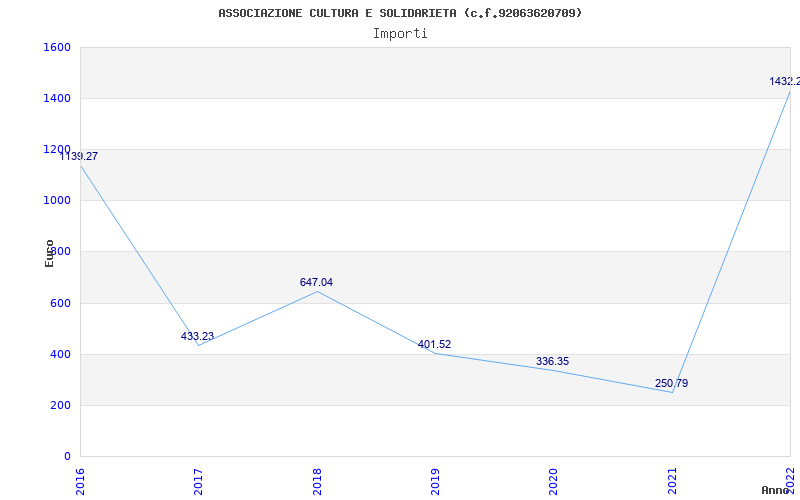Click the 401.52 data label
The image size is (800, 500).
pos(434,344)
